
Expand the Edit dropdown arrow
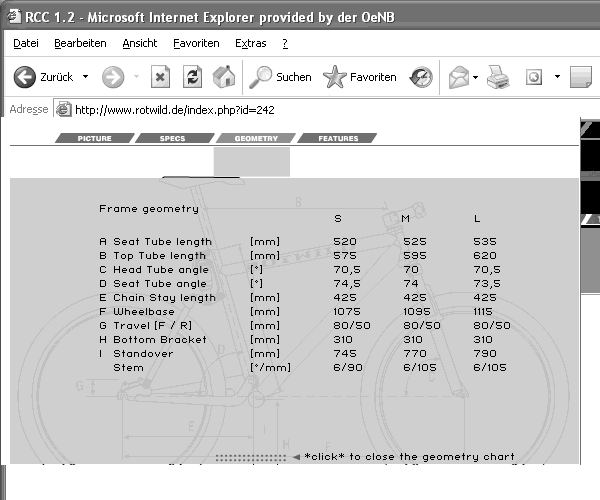coord(558,77)
